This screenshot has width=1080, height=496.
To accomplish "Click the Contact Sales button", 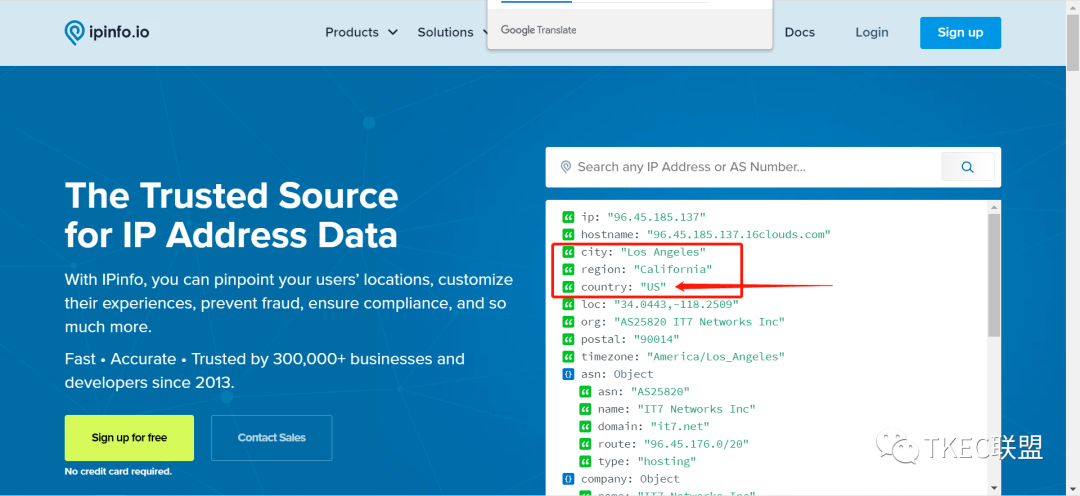I will click(271, 437).
